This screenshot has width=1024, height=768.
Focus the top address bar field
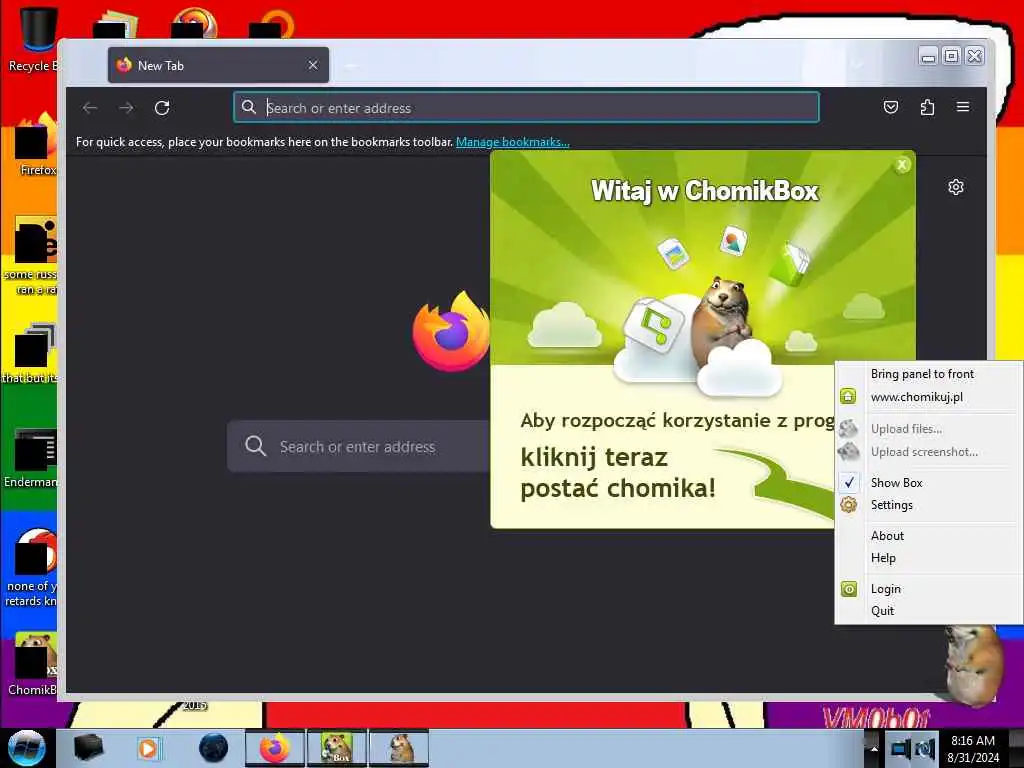point(526,108)
